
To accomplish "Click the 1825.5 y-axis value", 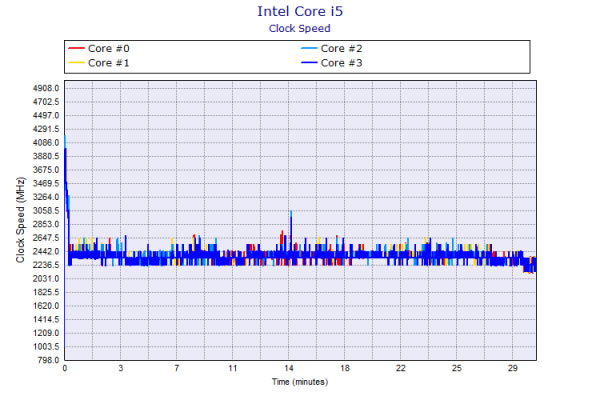I will [x=46, y=292].
